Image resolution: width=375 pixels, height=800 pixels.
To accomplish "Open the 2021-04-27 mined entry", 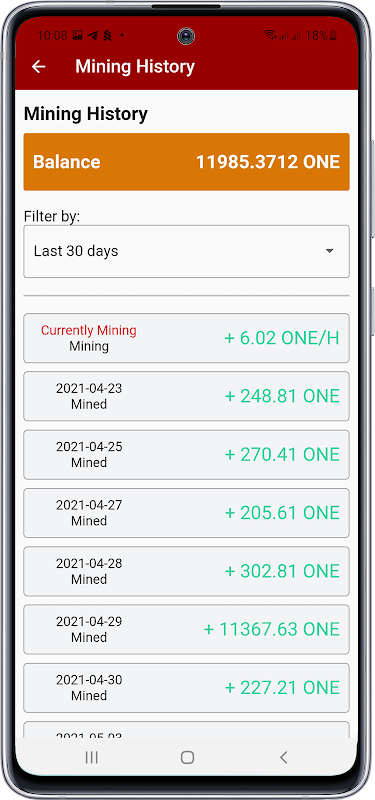I will coord(186,513).
